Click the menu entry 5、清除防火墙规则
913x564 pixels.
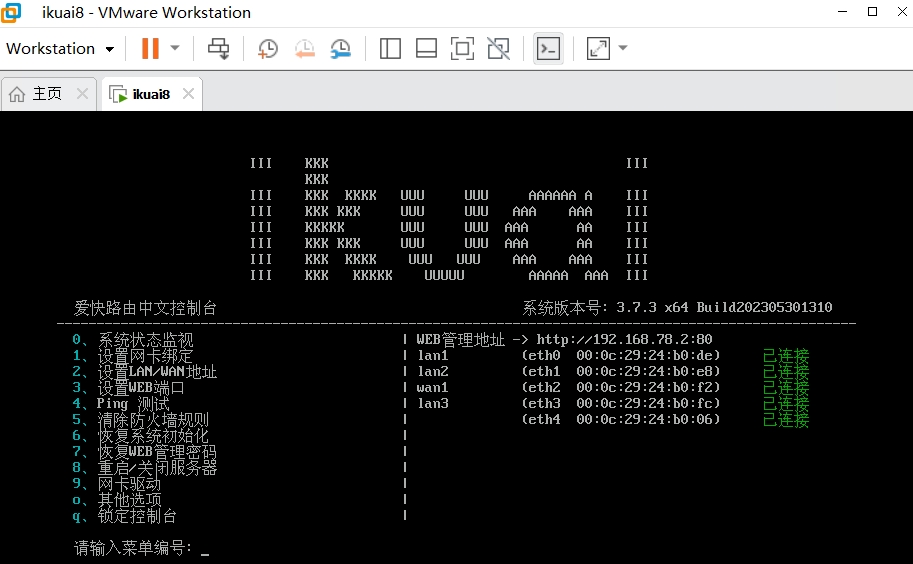140,419
